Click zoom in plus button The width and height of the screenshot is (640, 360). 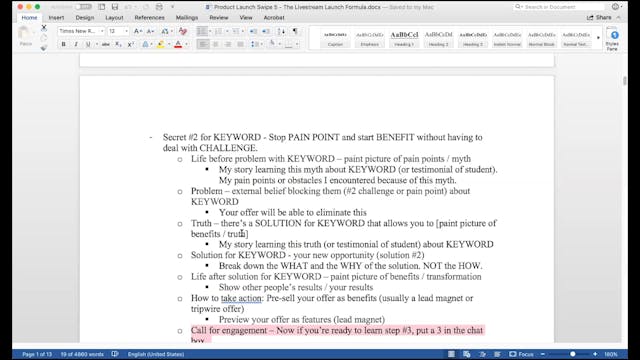595,354
